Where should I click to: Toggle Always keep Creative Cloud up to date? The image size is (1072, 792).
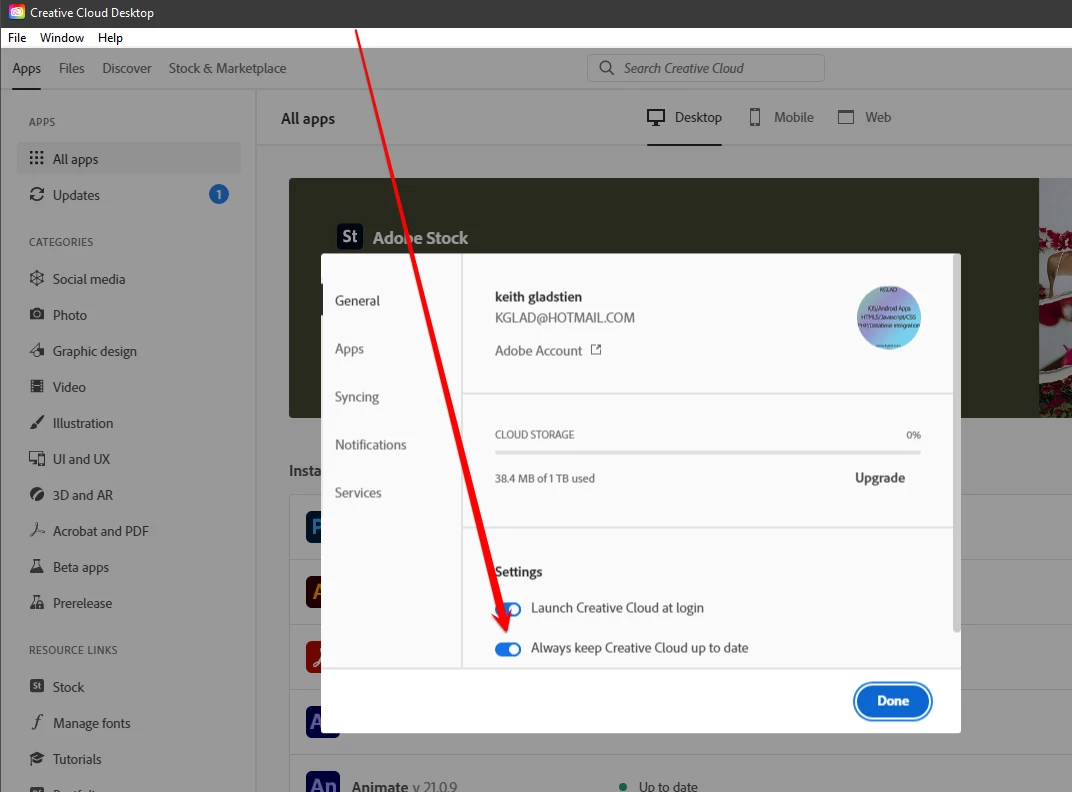tap(508, 649)
